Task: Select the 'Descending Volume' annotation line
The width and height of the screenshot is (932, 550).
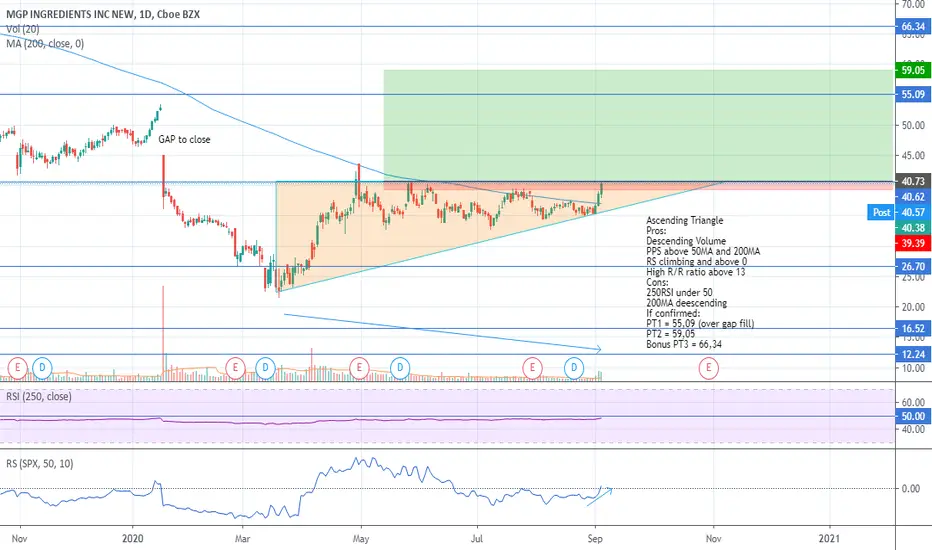Action: (x=686, y=241)
